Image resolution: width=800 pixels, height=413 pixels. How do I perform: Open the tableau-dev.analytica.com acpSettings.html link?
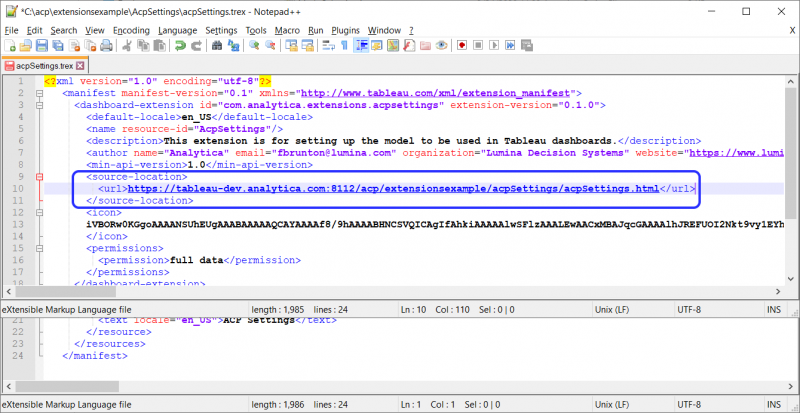pyautogui.click(x=393, y=188)
